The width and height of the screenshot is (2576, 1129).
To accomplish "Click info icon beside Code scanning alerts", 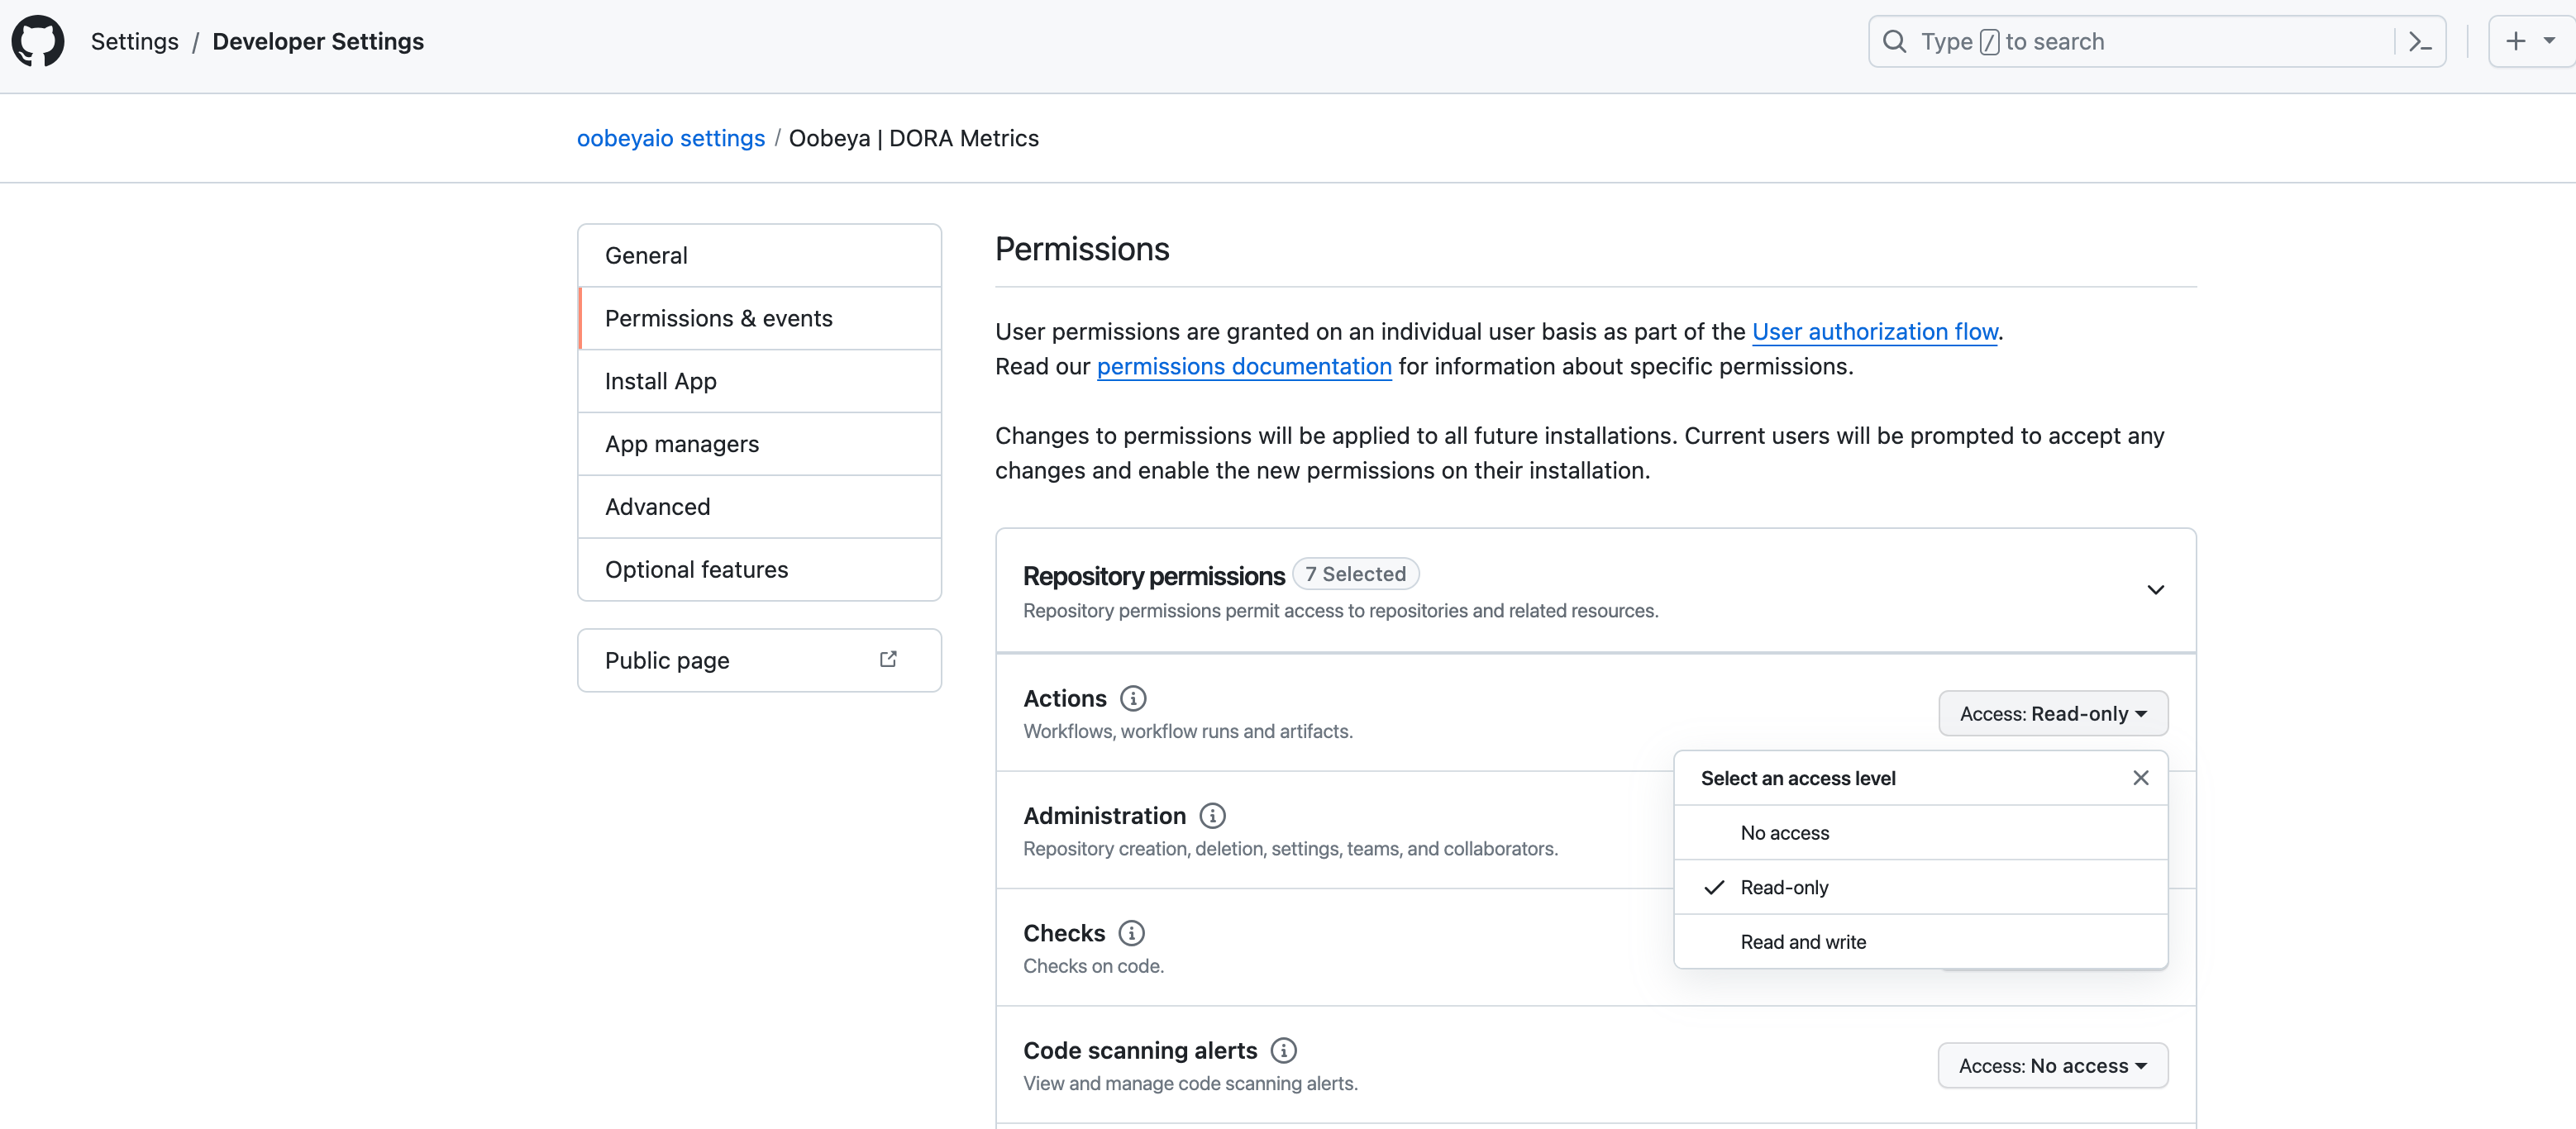I will (x=1283, y=1050).
